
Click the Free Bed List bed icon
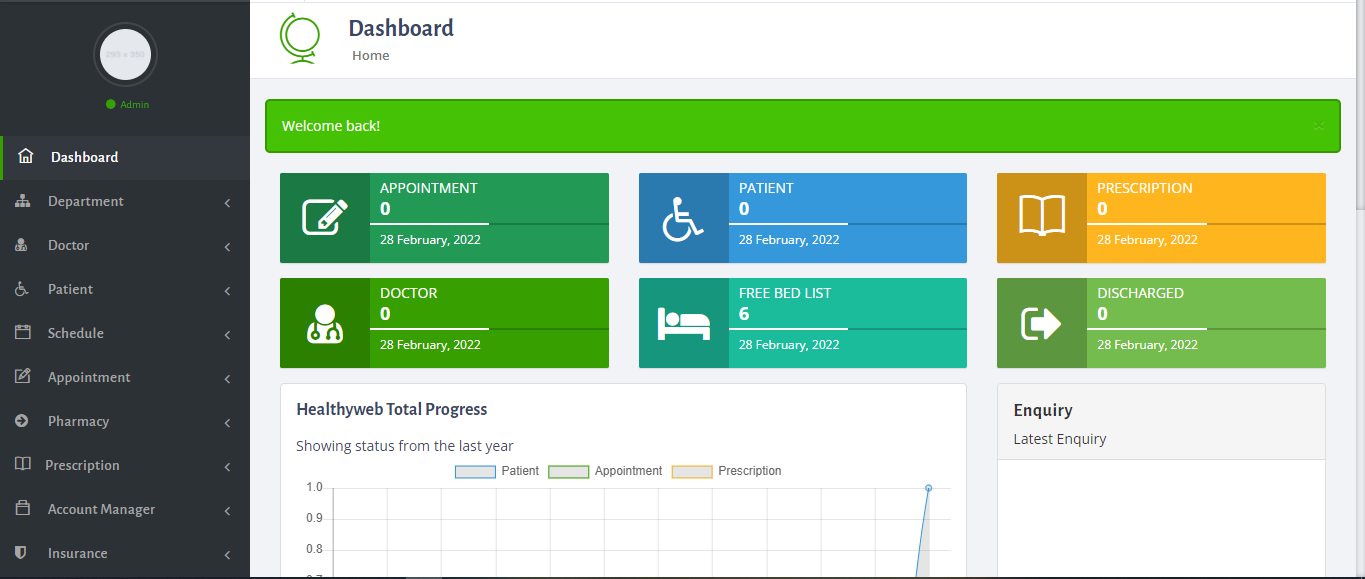point(683,323)
